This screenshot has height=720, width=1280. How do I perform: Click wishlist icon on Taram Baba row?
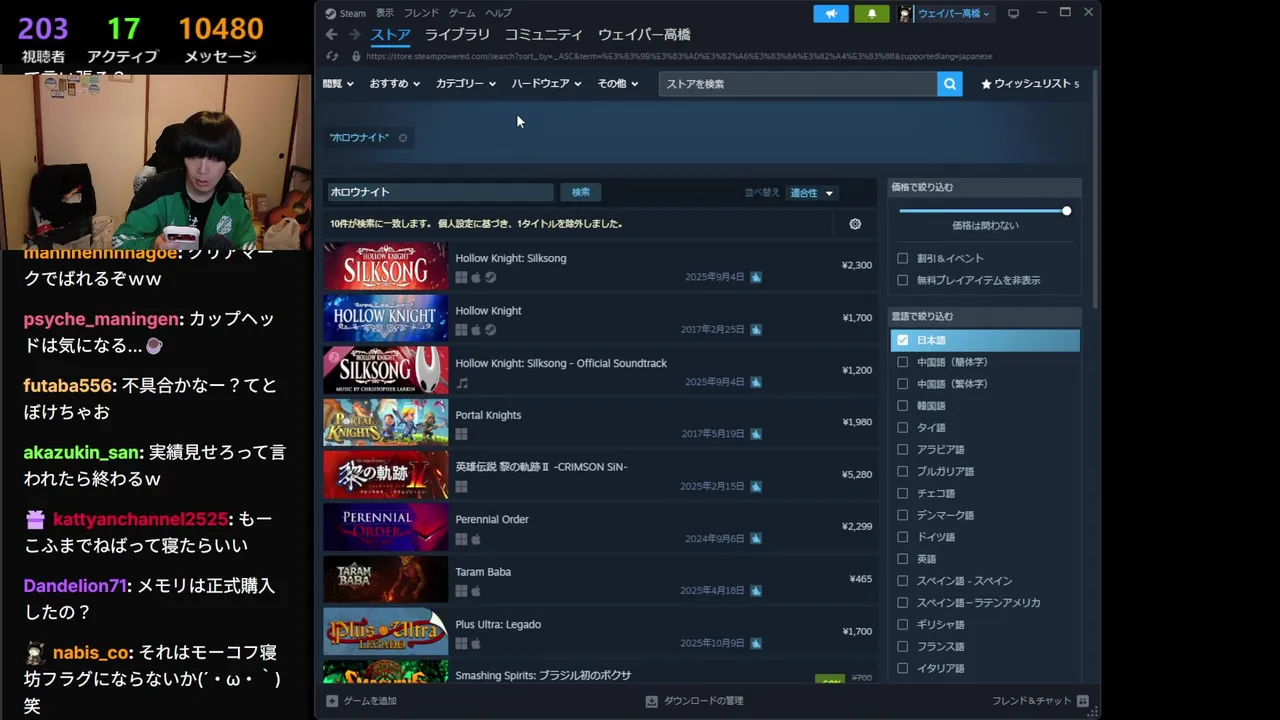click(x=756, y=591)
